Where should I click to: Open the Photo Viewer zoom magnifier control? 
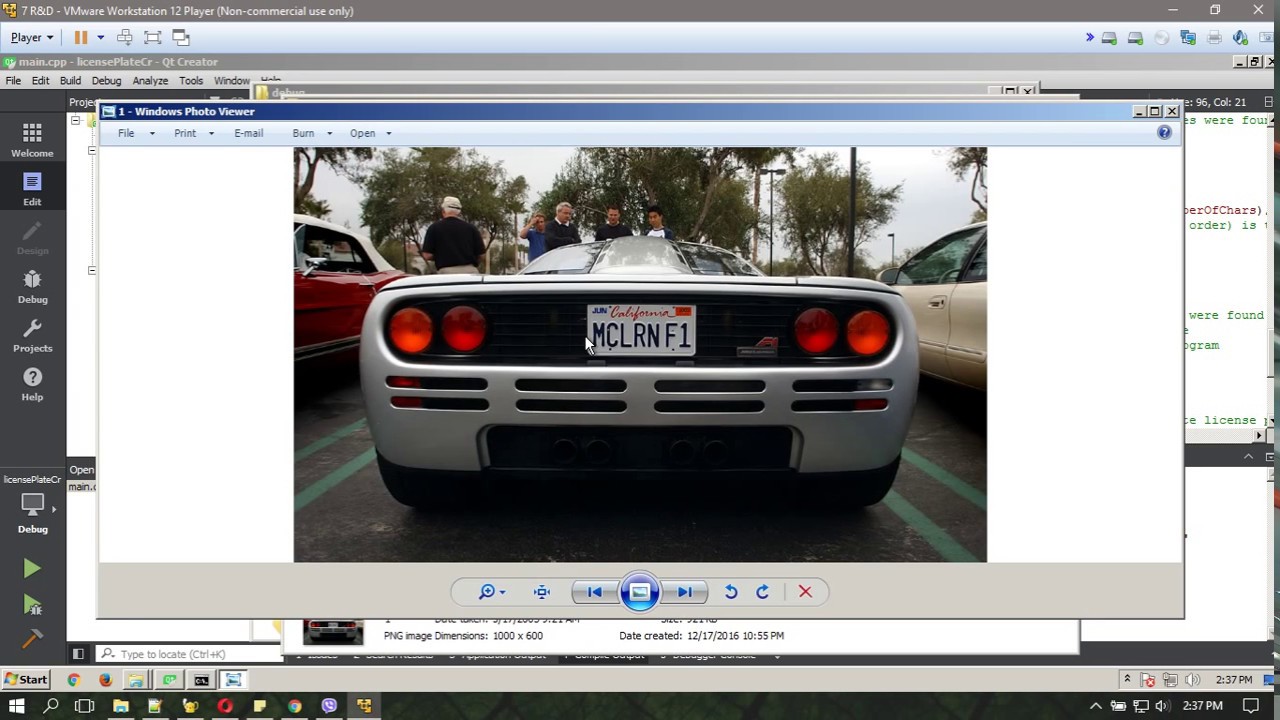tap(491, 592)
